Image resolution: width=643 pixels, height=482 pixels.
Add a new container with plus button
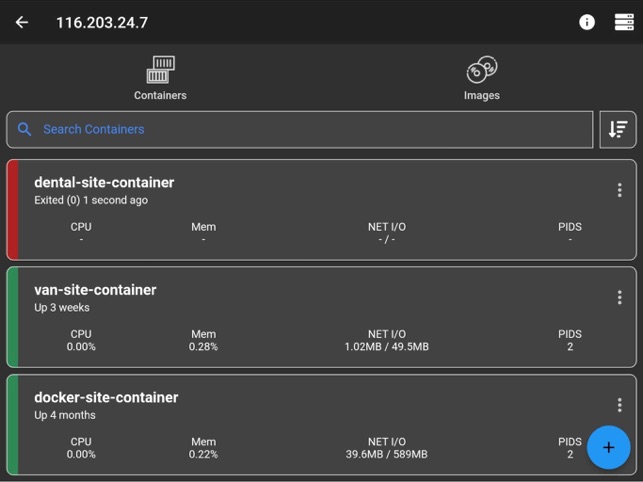pos(609,448)
